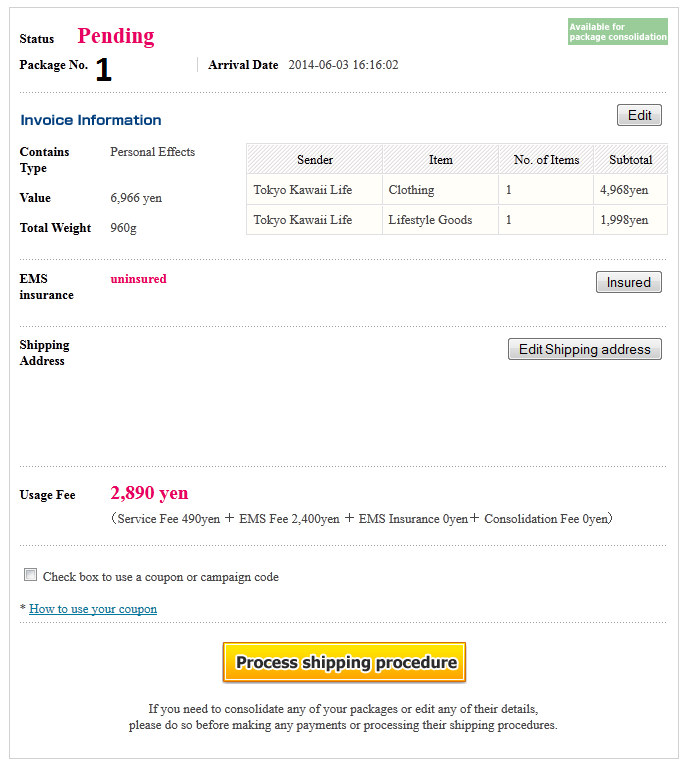The width and height of the screenshot is (692, 770).
Task: Click the Invoice Information heading
Action: pos(91,120)
